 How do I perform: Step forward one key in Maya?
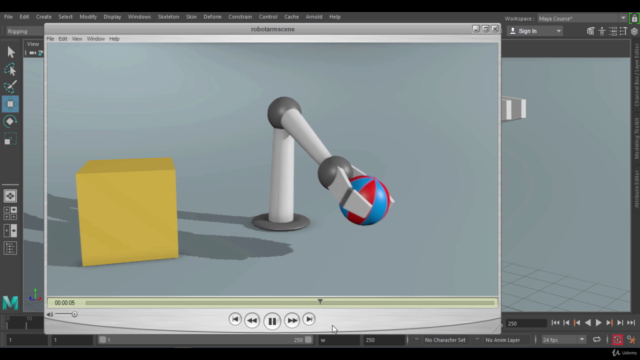click(x=609, y=323)
